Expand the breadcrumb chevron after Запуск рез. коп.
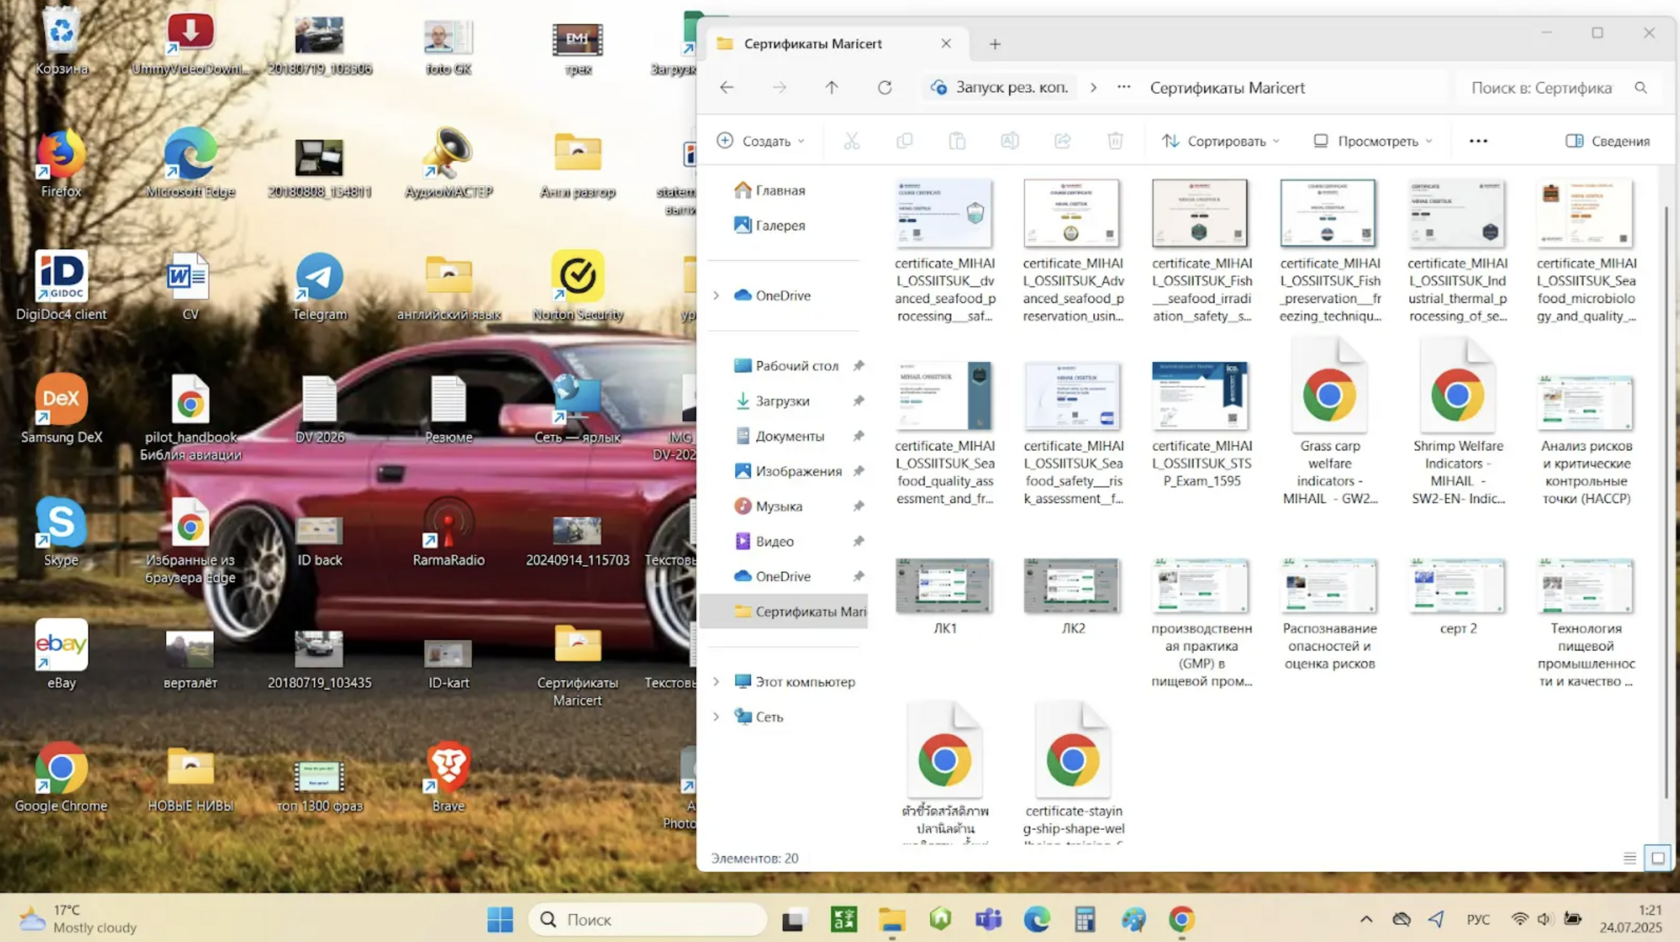Screen dimensions: 1680x942 (1093, 88)
